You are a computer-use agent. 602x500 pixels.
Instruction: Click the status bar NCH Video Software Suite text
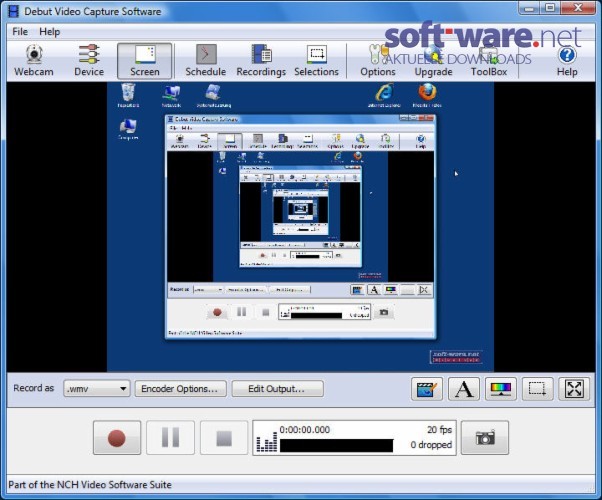point(90,485)
